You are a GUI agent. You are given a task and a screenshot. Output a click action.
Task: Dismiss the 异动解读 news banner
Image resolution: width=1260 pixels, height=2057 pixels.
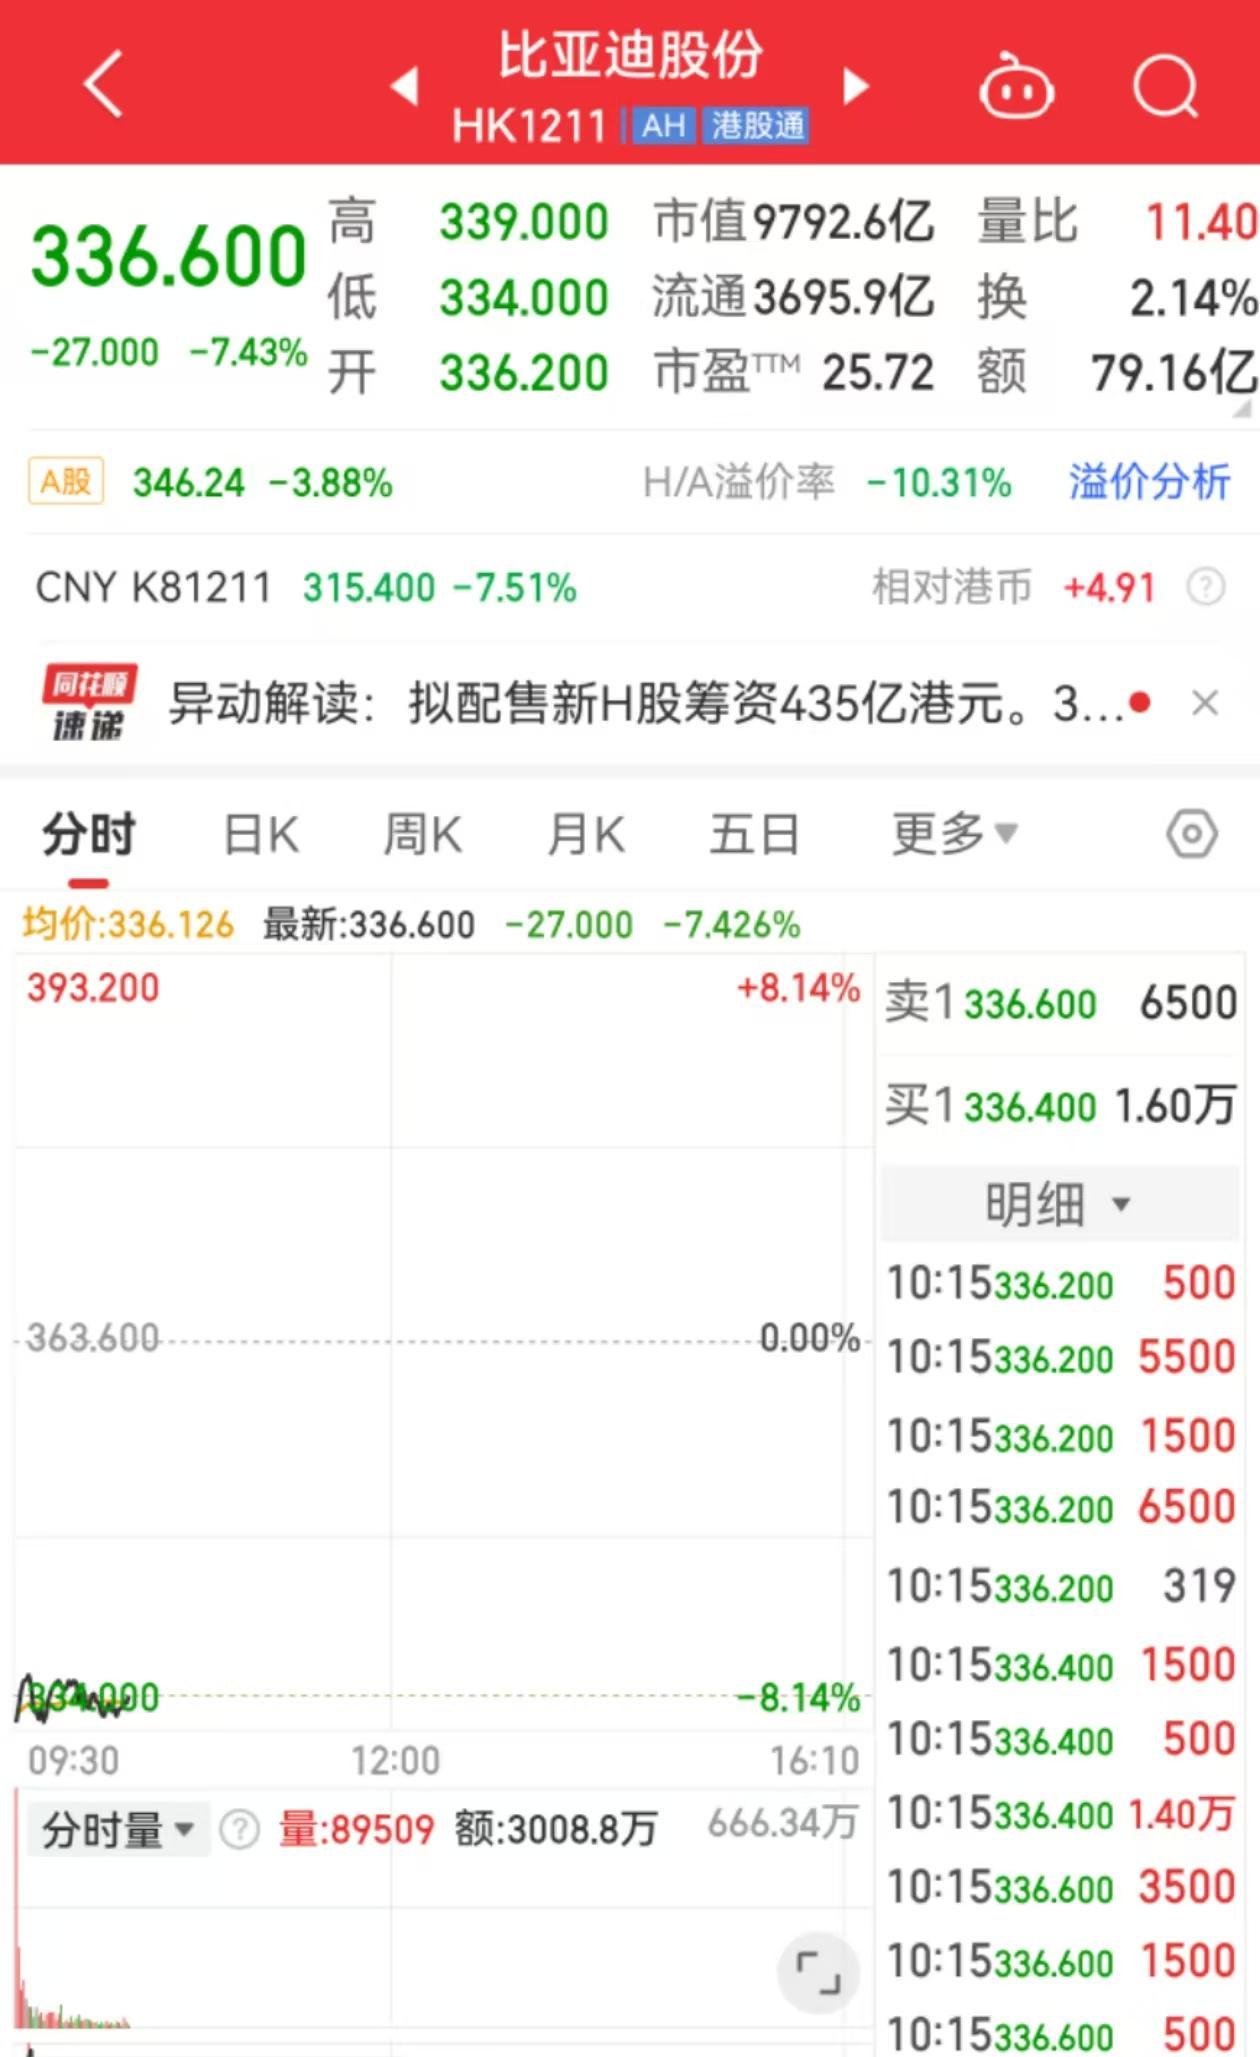pos(1205,703)
